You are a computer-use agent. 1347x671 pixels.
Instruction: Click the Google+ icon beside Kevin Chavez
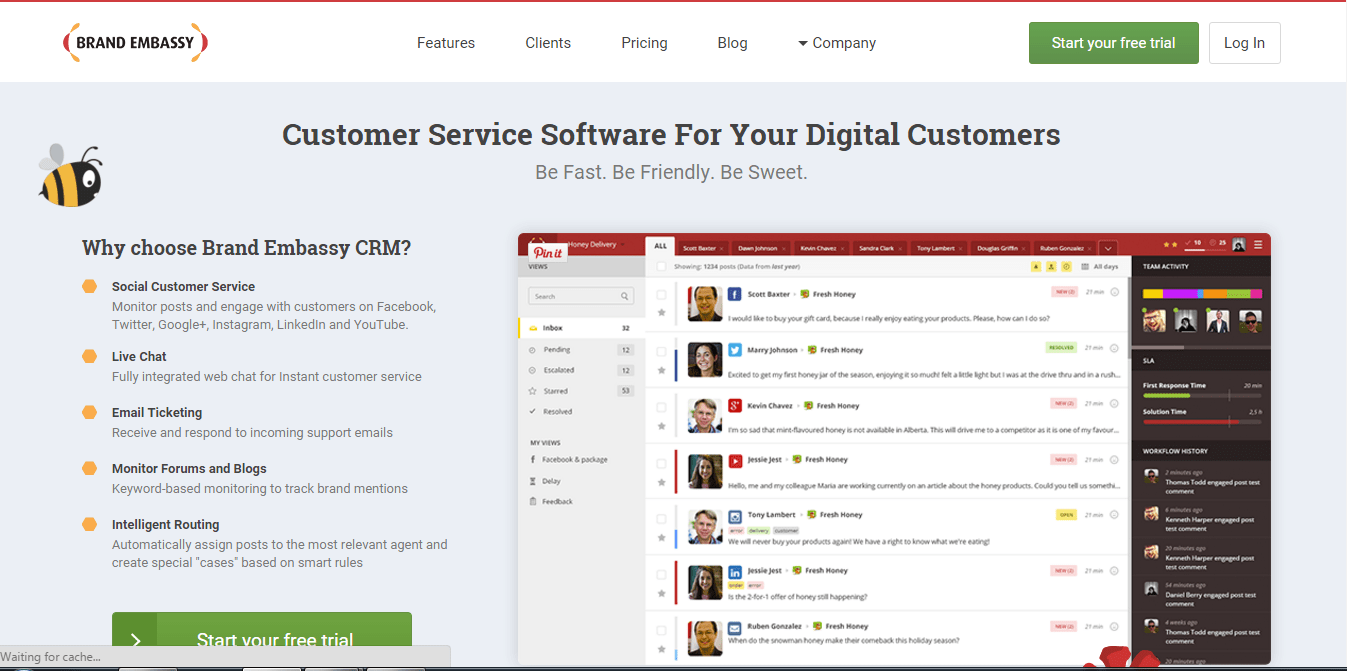[x=734, y=405]
